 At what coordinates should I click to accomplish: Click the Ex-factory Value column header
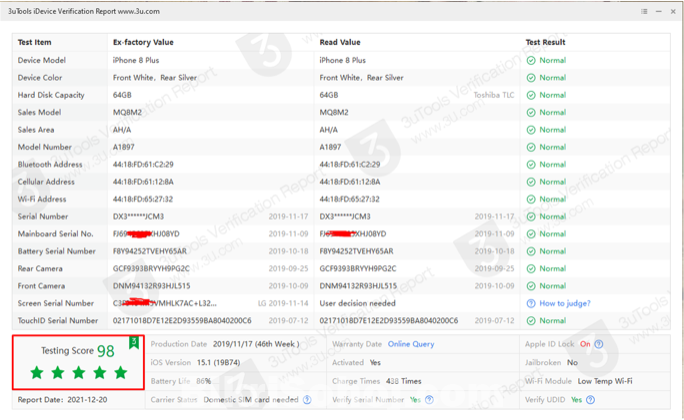pyautogui.click(x=143, y=42)
